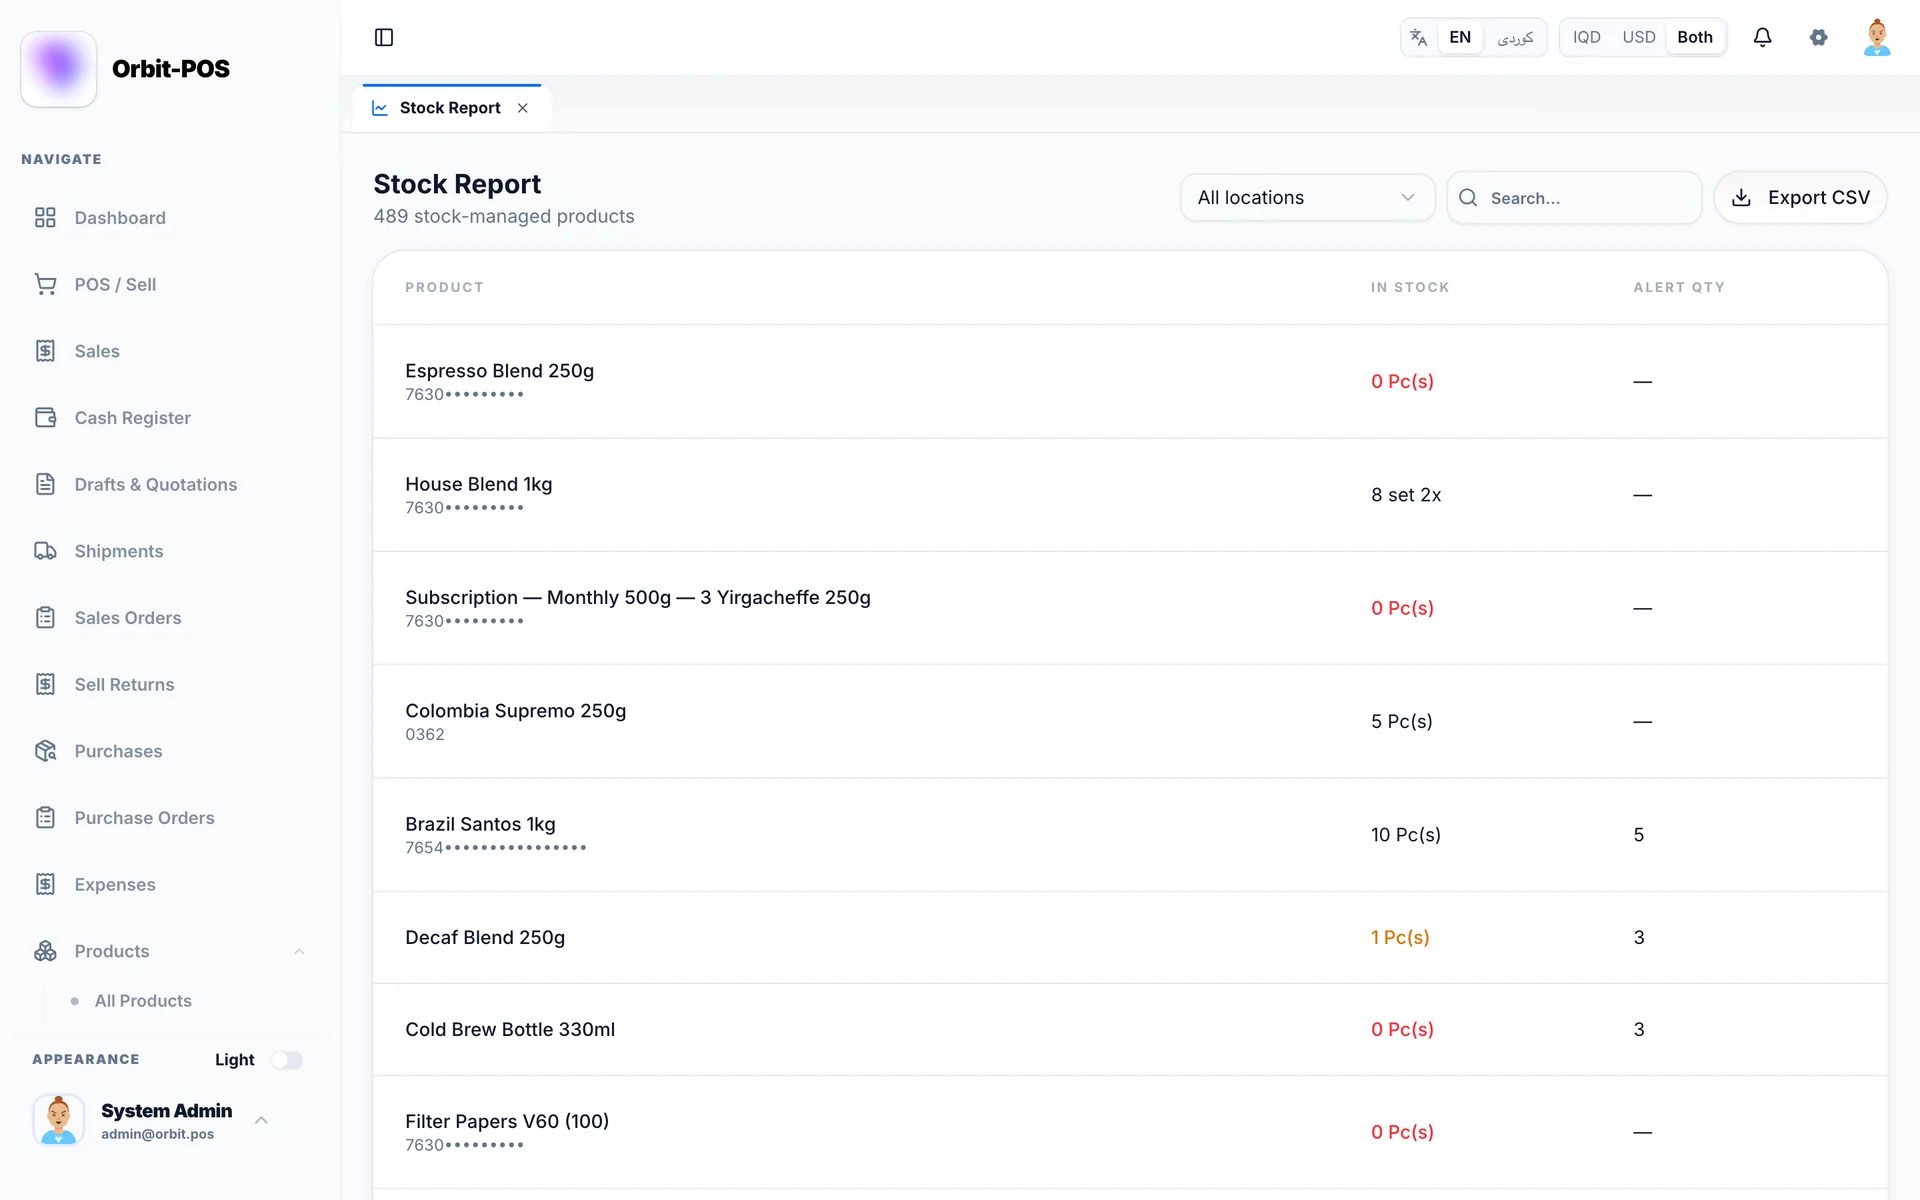Open Expenses page
This screenshot has width=1920, height=1200.
pos(115,884)
